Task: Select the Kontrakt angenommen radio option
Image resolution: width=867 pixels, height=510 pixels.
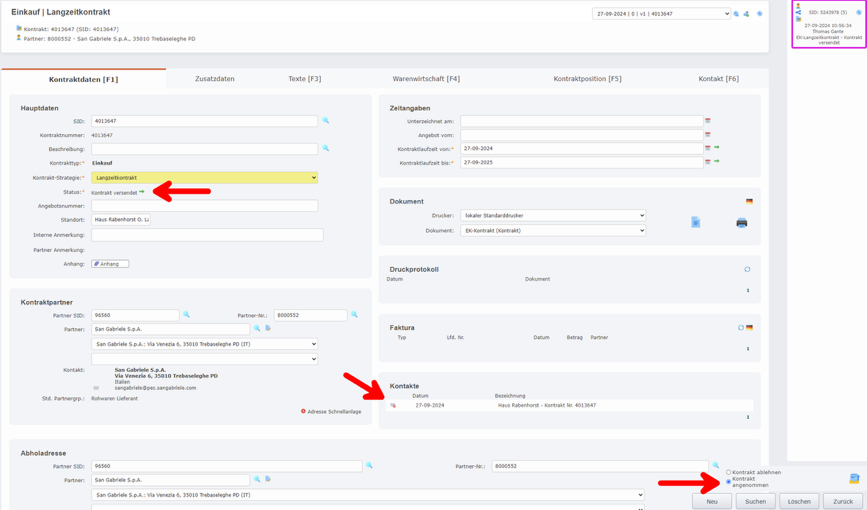Action: coord(729,482)
